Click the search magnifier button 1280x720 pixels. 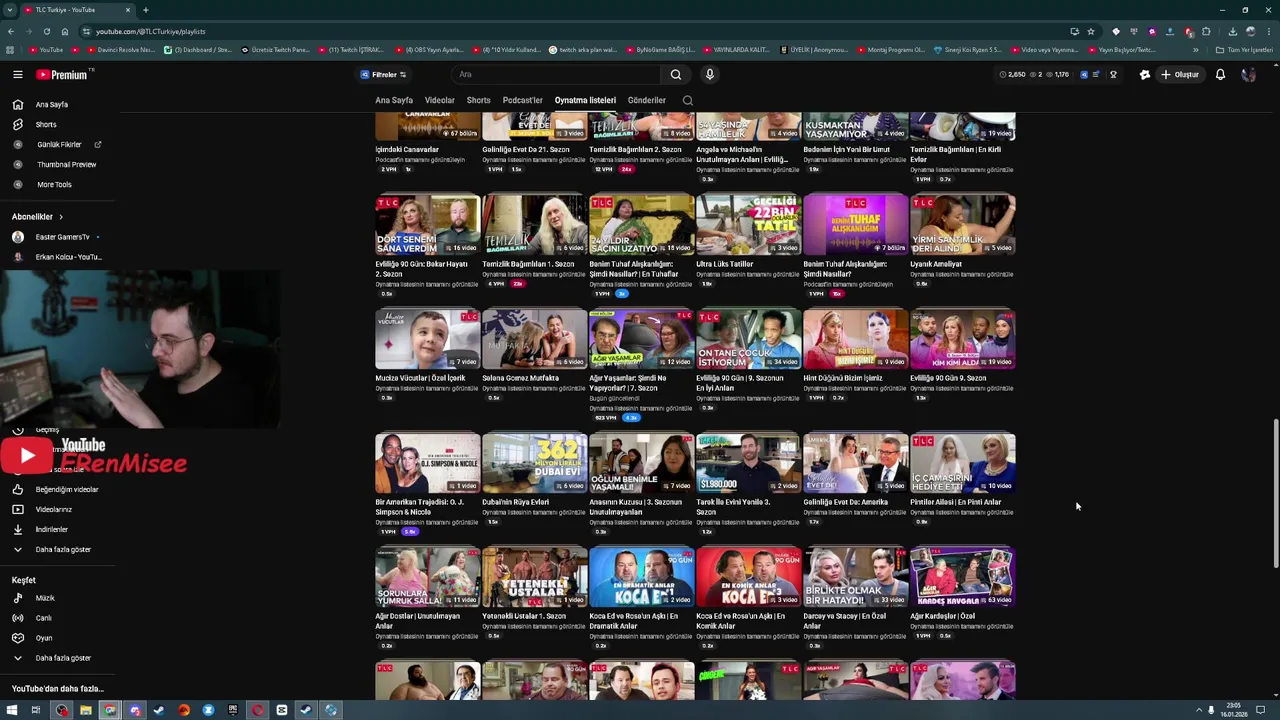(x=676, y=74)
